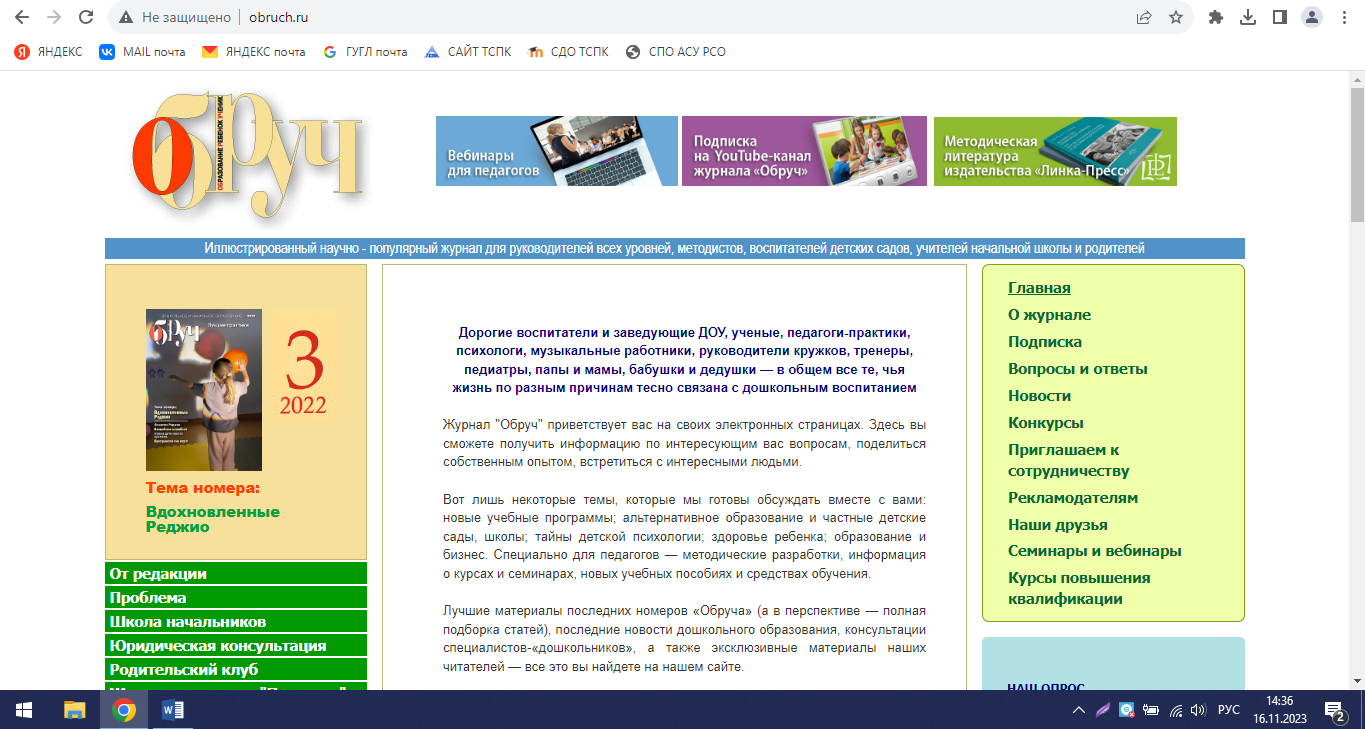The image size is (1365, 729).
Task: Click the volume speaker tray icon
Action: 1199,710
